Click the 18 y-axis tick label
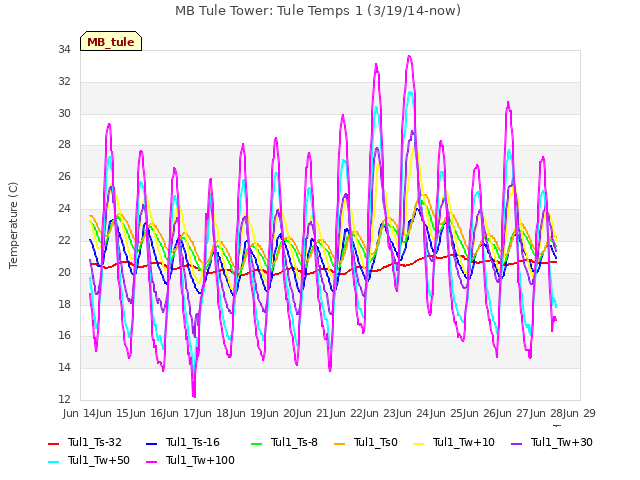 [x=64, y=304]
